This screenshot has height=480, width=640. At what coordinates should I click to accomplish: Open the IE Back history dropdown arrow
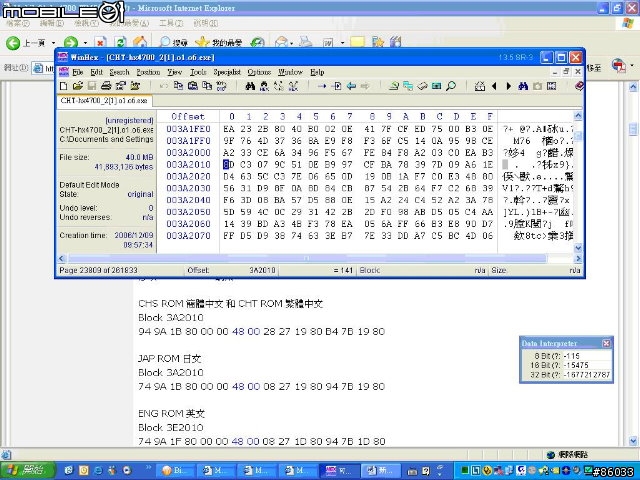[x=53, y=42]
